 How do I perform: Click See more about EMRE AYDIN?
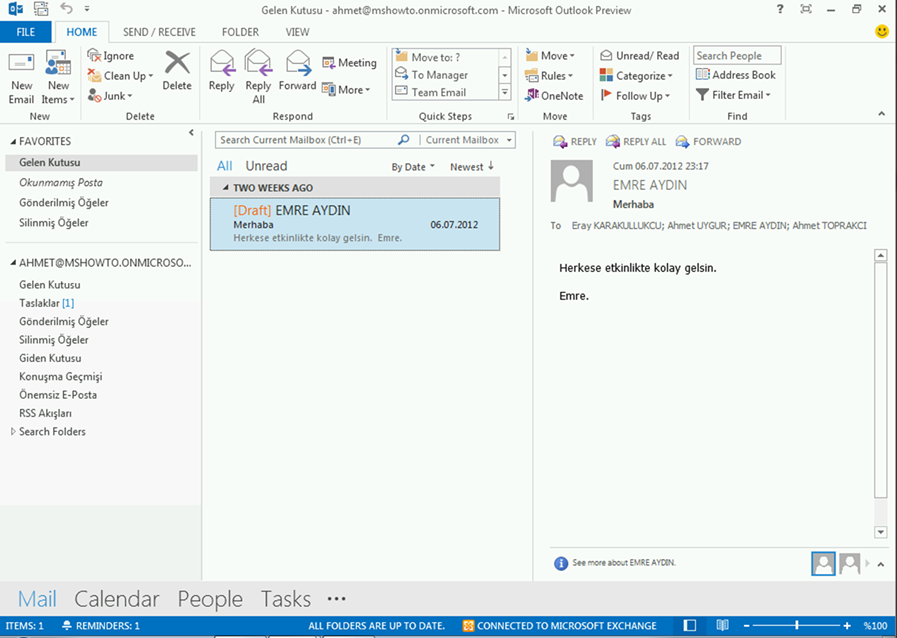(x=624, y=562)
